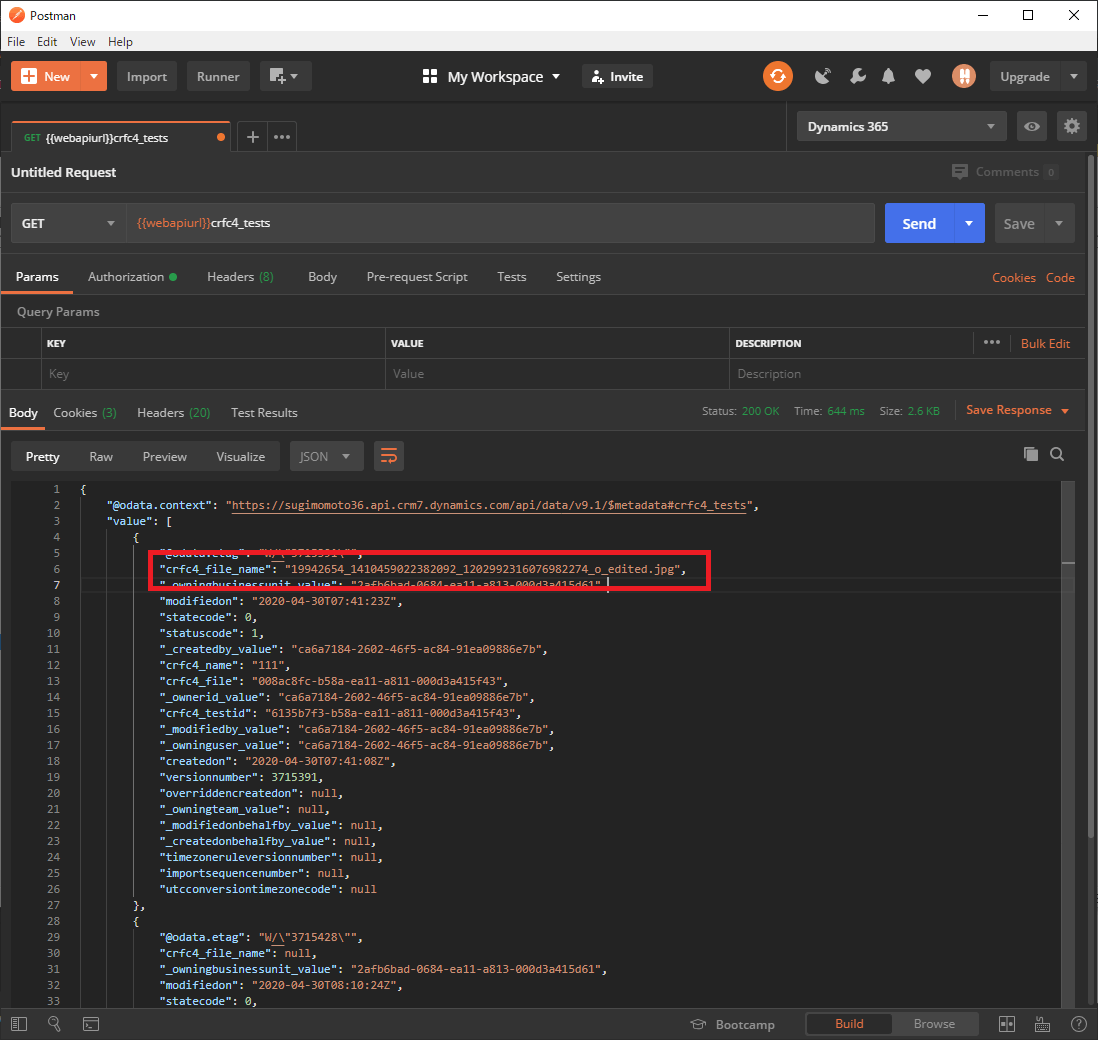This screenshot has height=1040, width=1098.
Task: Search the response with magnifier icon
Action: tap(1057, 455)
